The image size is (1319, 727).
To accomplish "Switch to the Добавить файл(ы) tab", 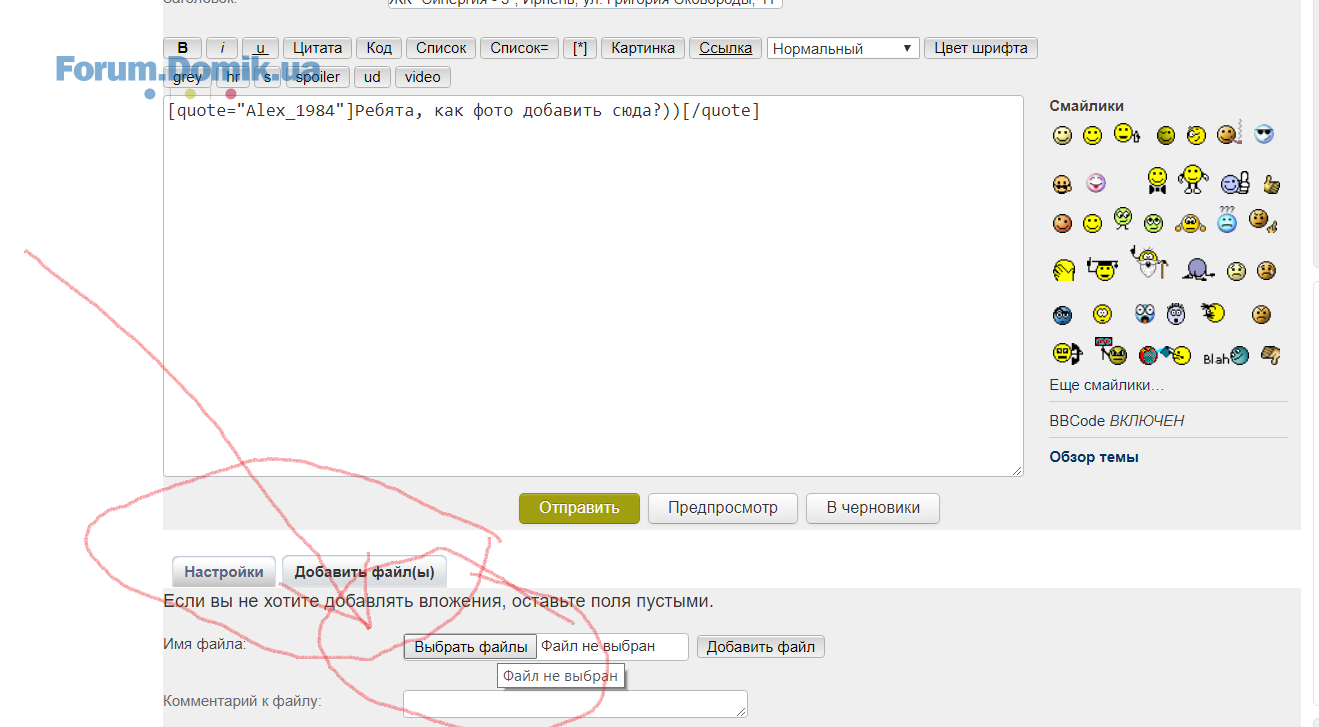I will tap(364, 572).
